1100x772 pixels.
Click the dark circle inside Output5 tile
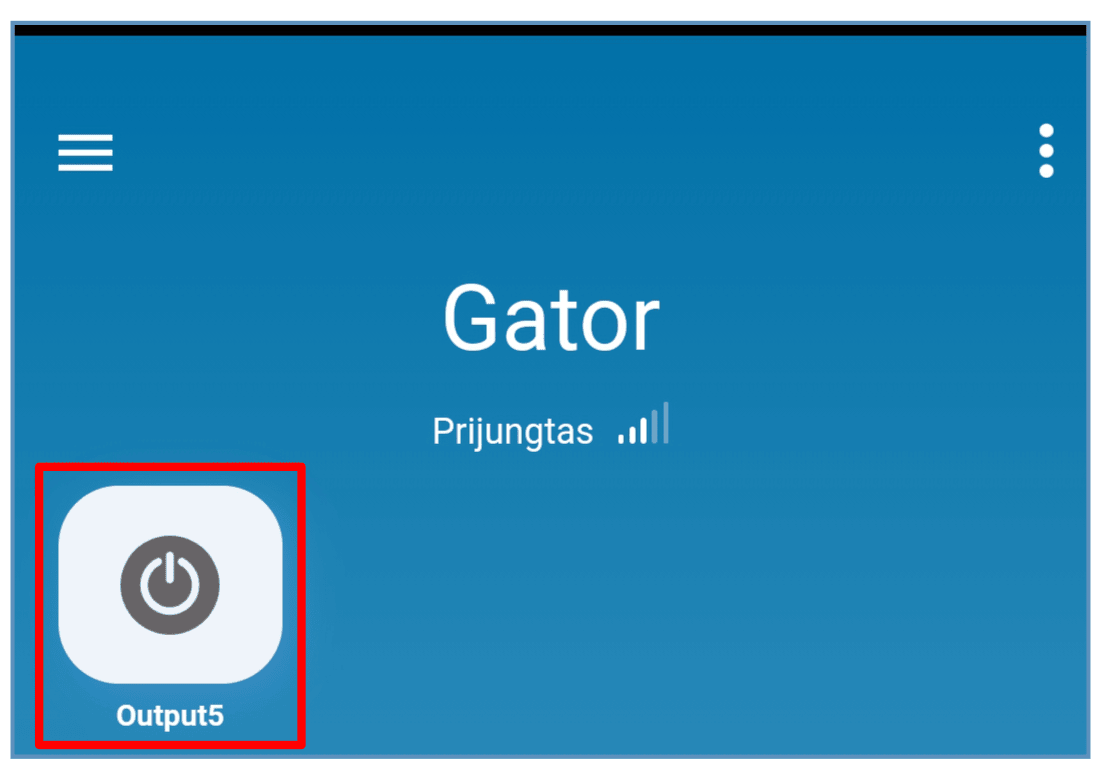(170, 585)
